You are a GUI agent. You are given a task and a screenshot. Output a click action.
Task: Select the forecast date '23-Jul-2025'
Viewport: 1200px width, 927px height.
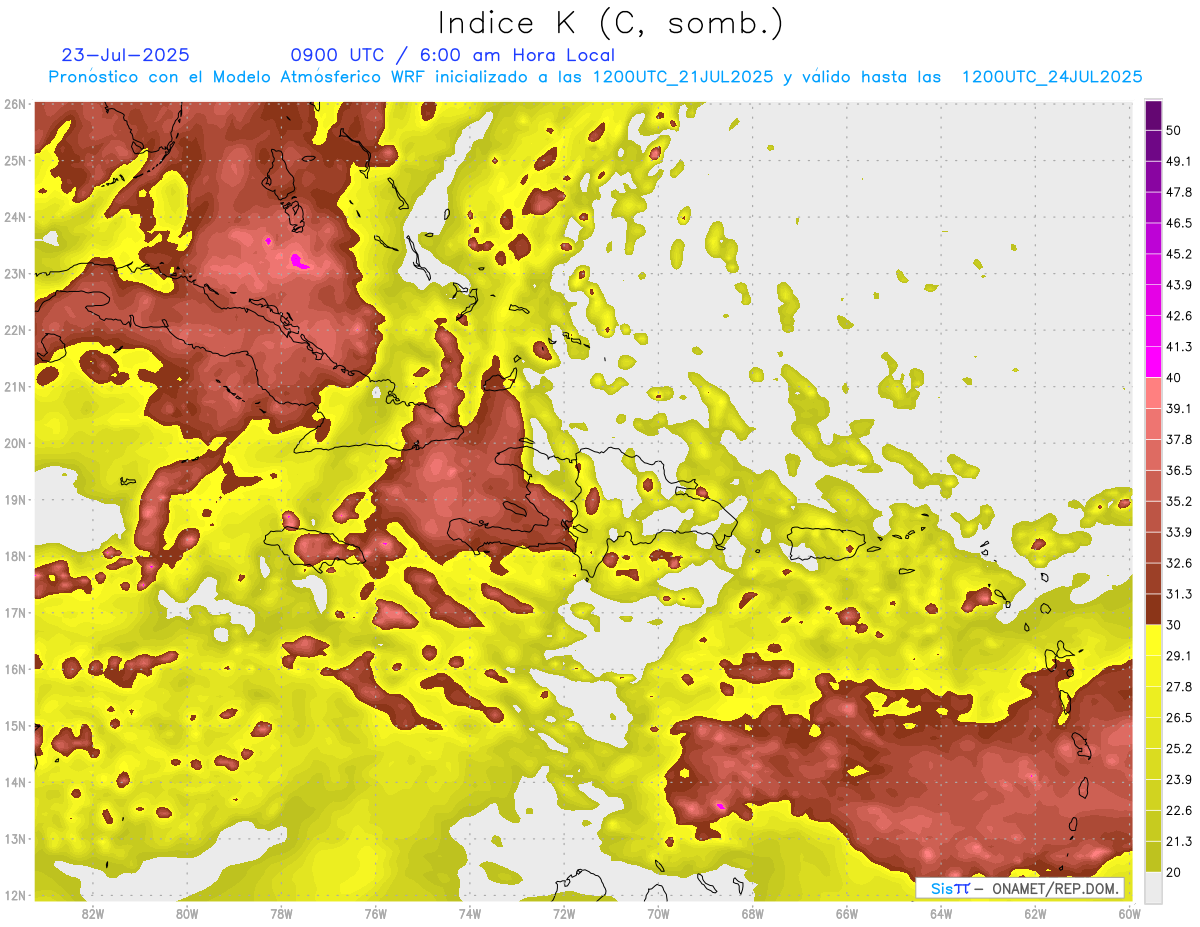pos(125,55)
